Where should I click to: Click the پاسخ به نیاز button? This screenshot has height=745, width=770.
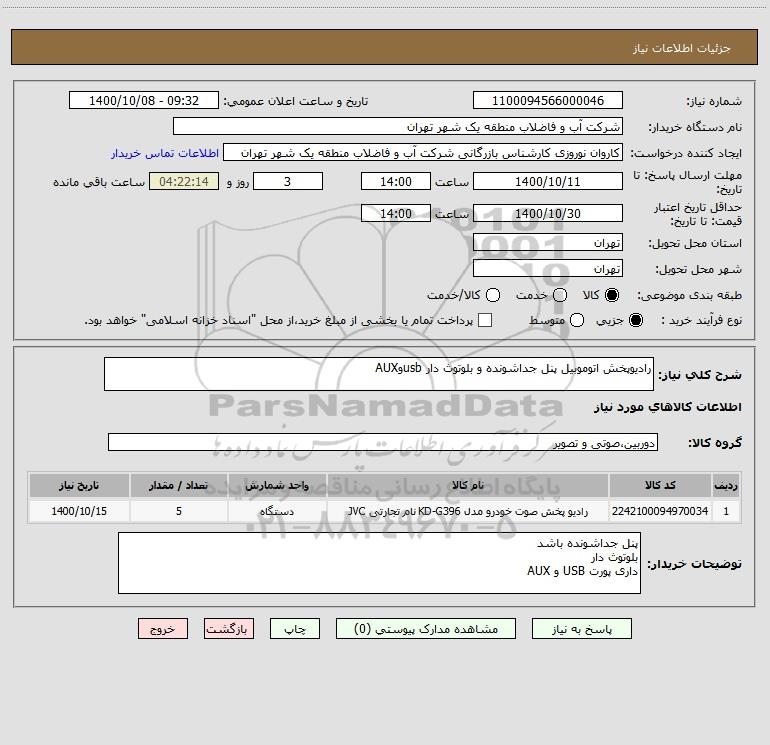pos(581,629)
